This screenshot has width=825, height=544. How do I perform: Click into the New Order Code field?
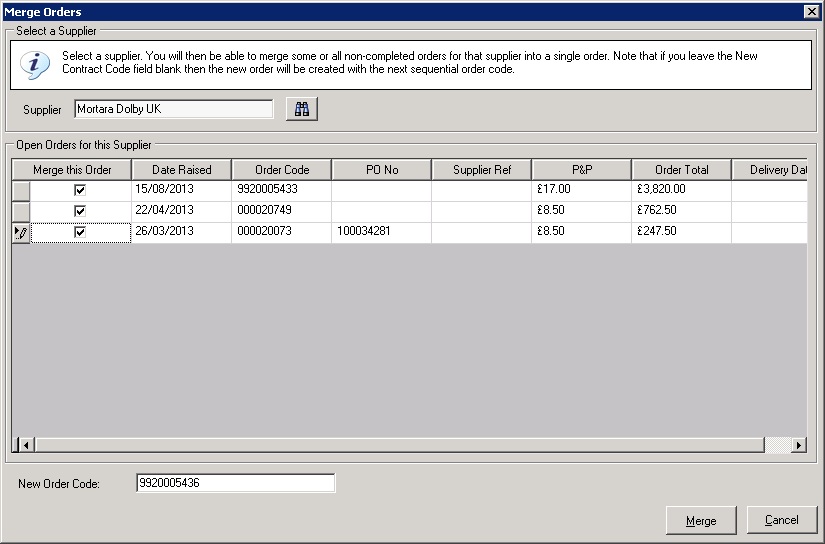tap(235, 484)
